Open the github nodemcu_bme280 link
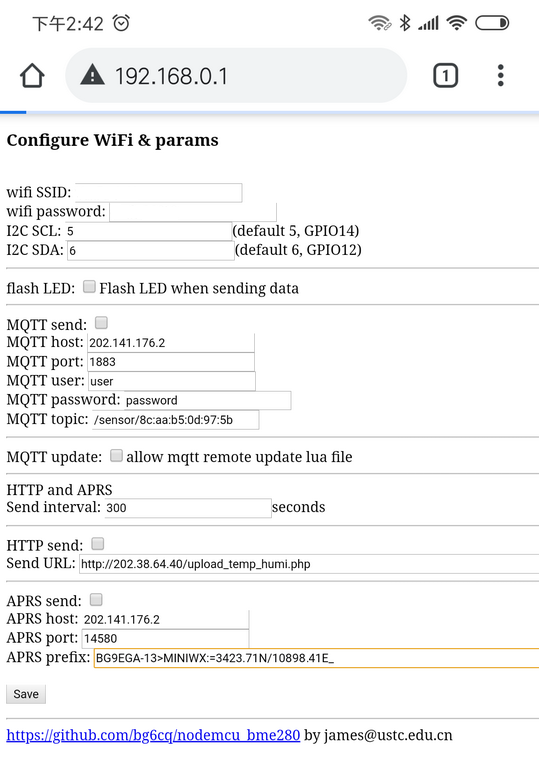This screenshot has width=539, height=762. click(153, 735)
